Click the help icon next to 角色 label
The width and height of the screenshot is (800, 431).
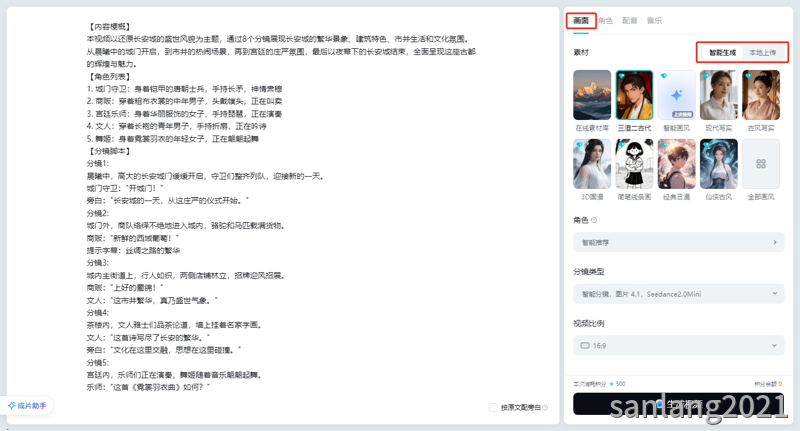(x=594, y=220)
